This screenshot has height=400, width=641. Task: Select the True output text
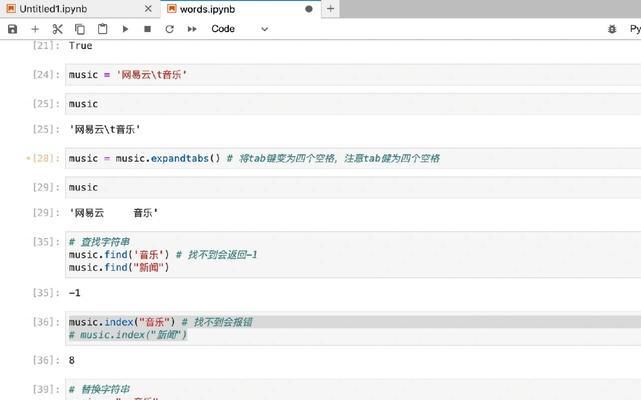[81, 46]
